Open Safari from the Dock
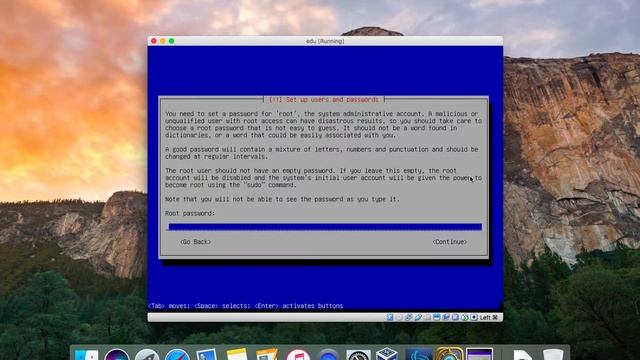 [177, 354]
